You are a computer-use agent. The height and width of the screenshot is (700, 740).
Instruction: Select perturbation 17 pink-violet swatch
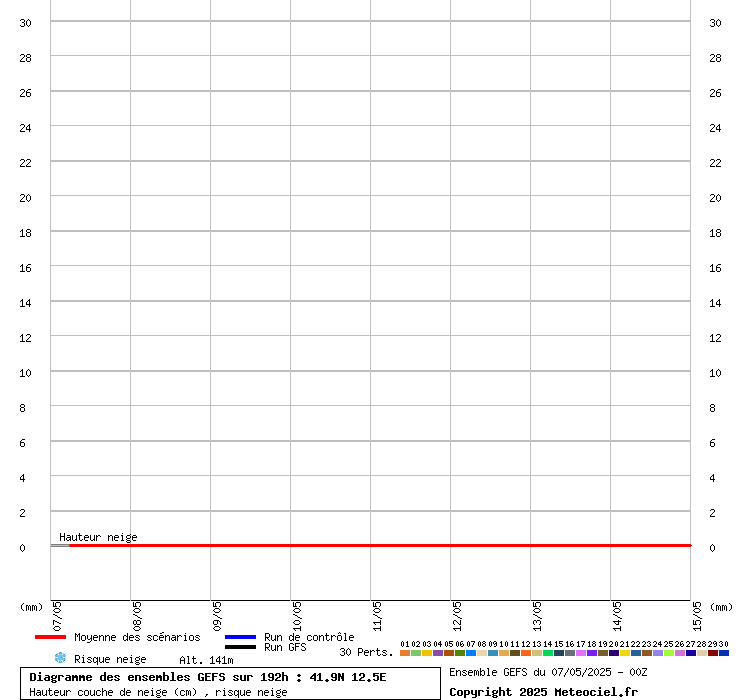pyautogui.click(x=581, y=653)
